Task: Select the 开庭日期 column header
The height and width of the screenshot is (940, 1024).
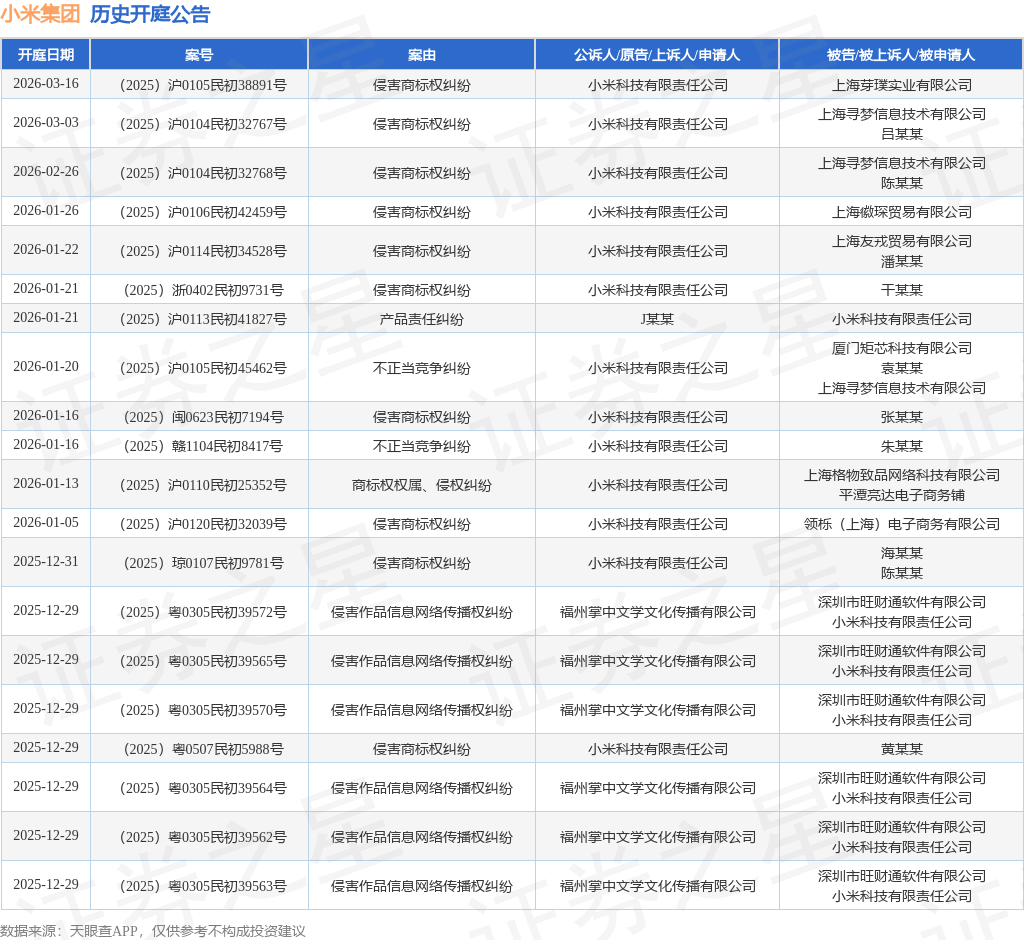Action: coord(46,55)
